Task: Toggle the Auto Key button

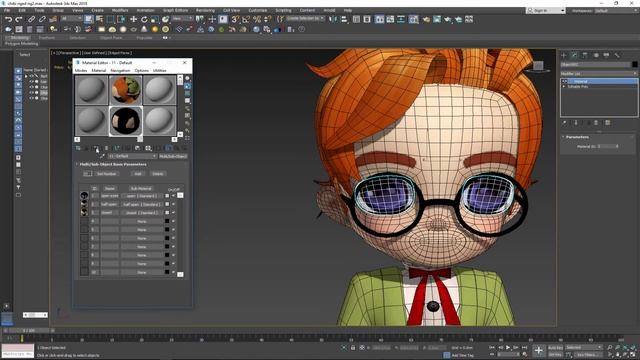Action: point(555,347)
